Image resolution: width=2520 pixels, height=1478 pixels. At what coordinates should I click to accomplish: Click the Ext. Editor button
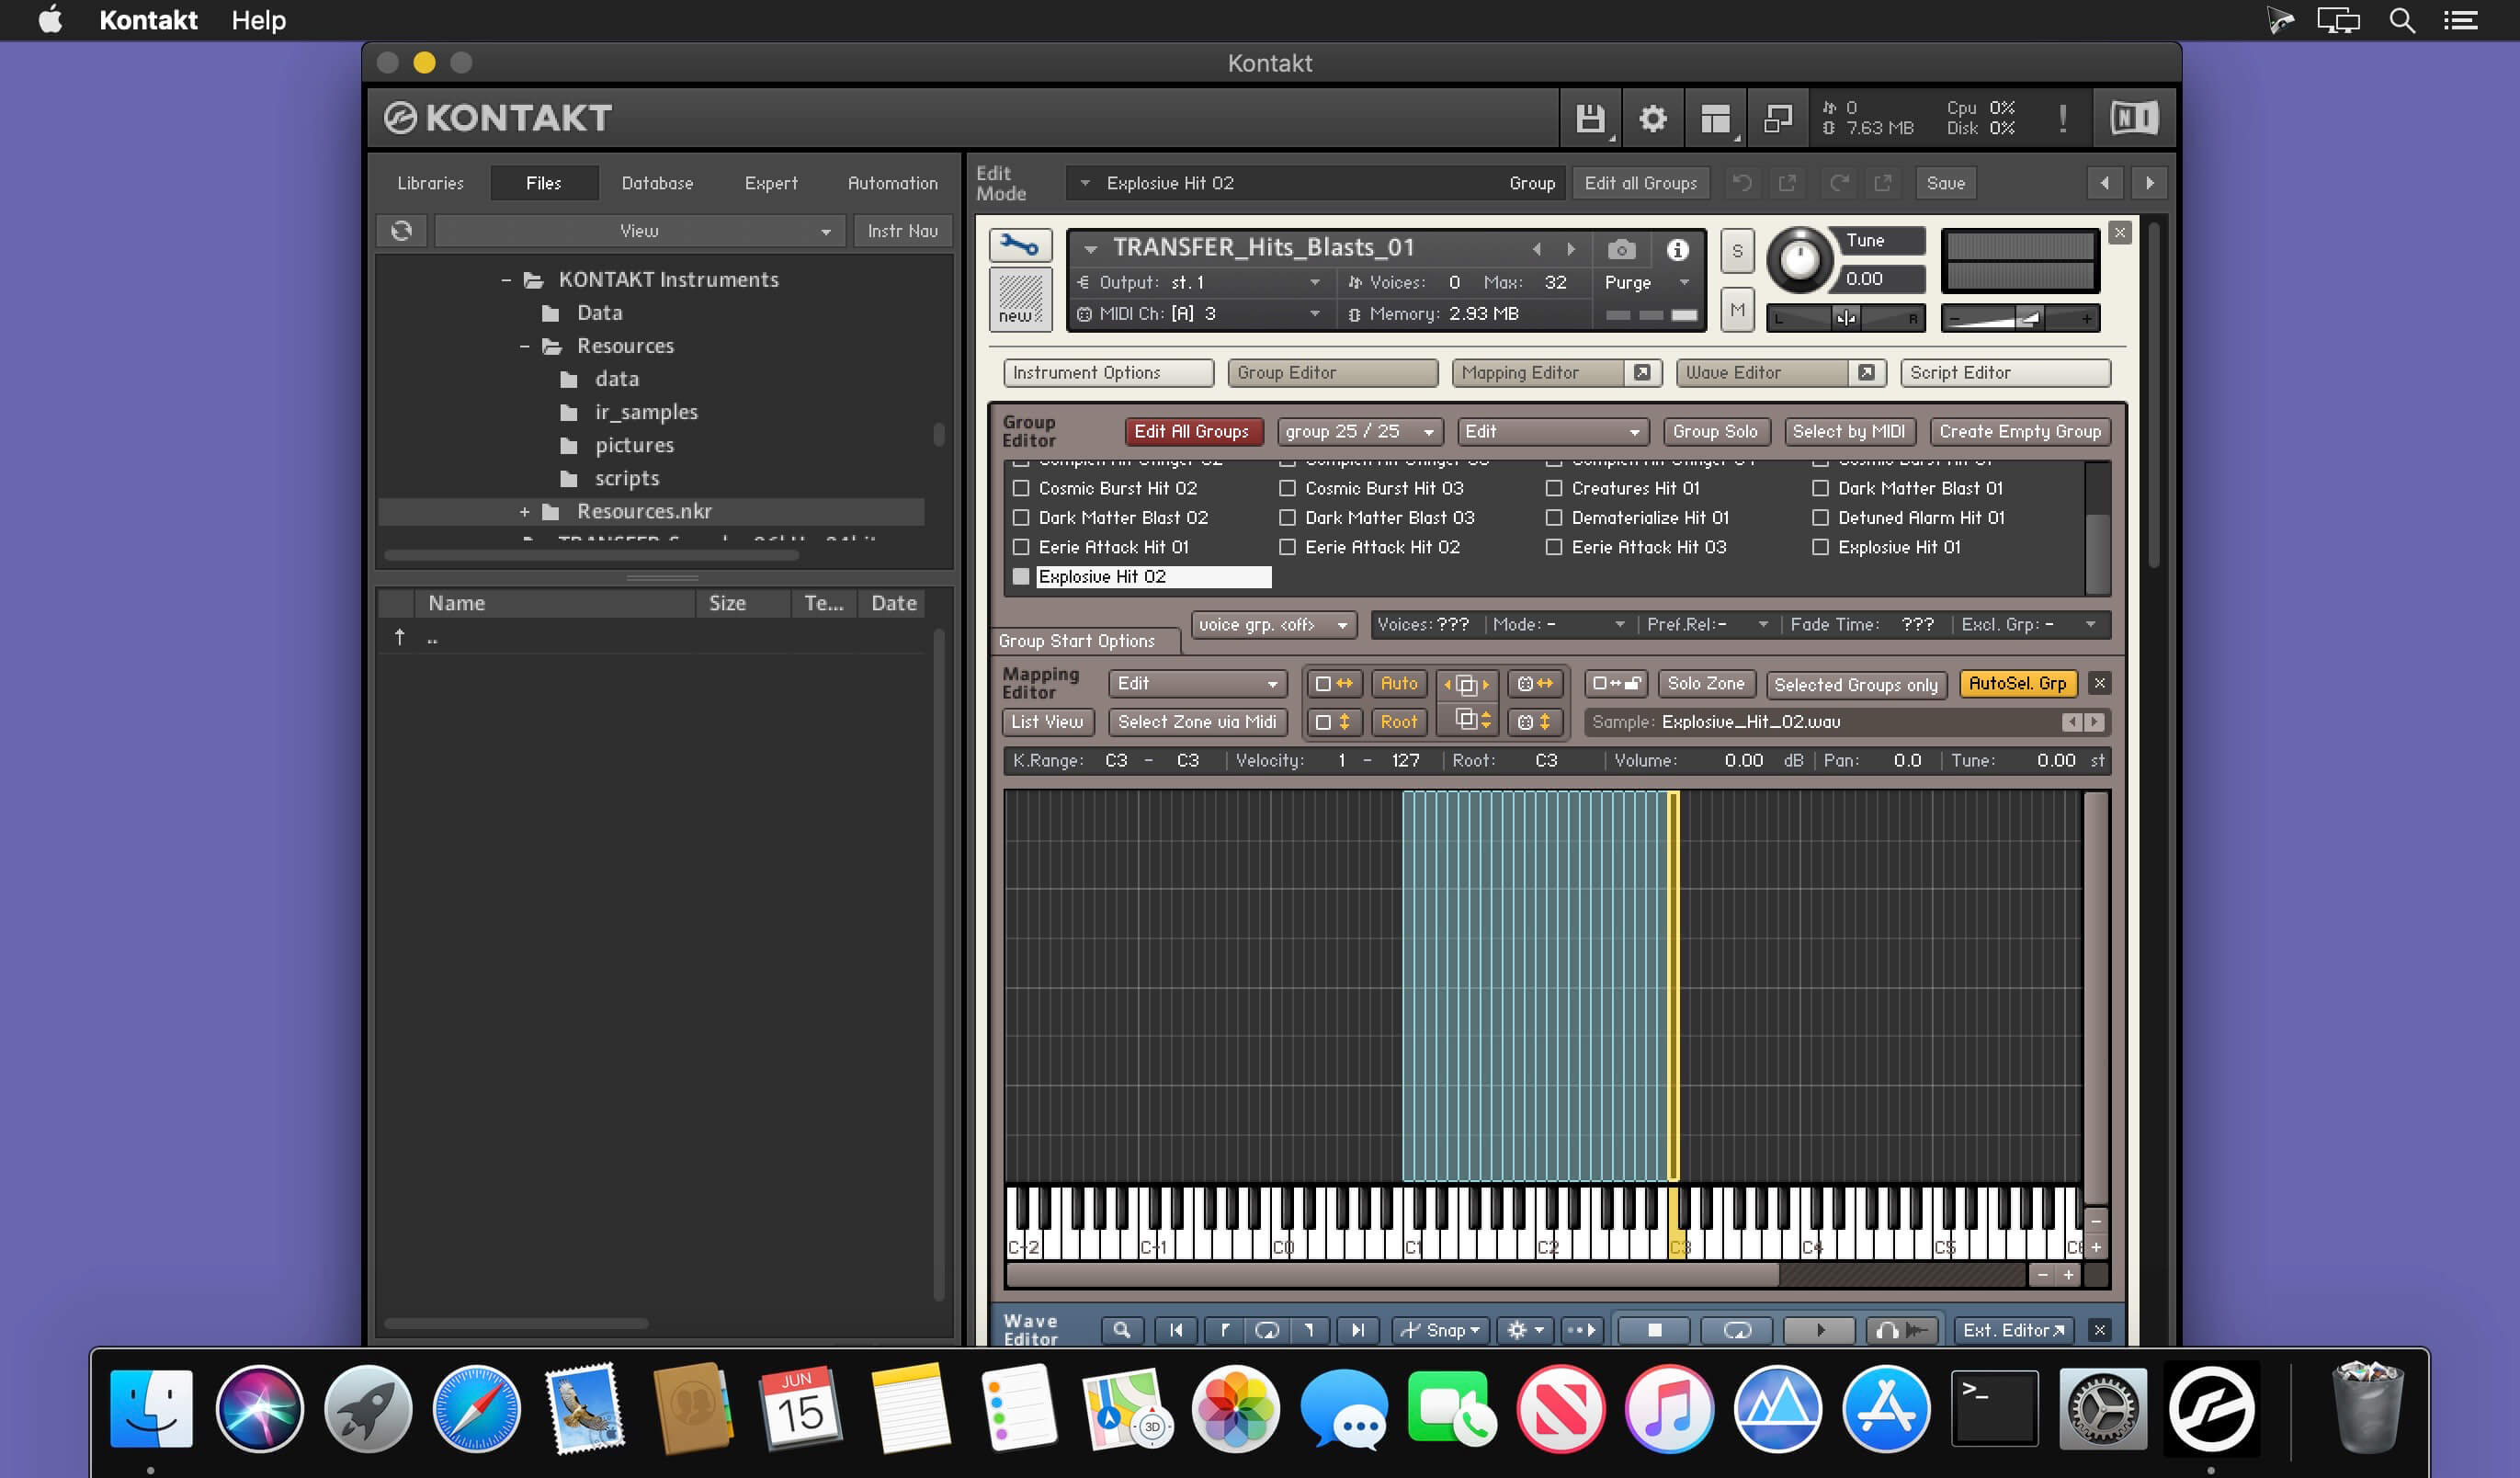click(2013, 1330)
